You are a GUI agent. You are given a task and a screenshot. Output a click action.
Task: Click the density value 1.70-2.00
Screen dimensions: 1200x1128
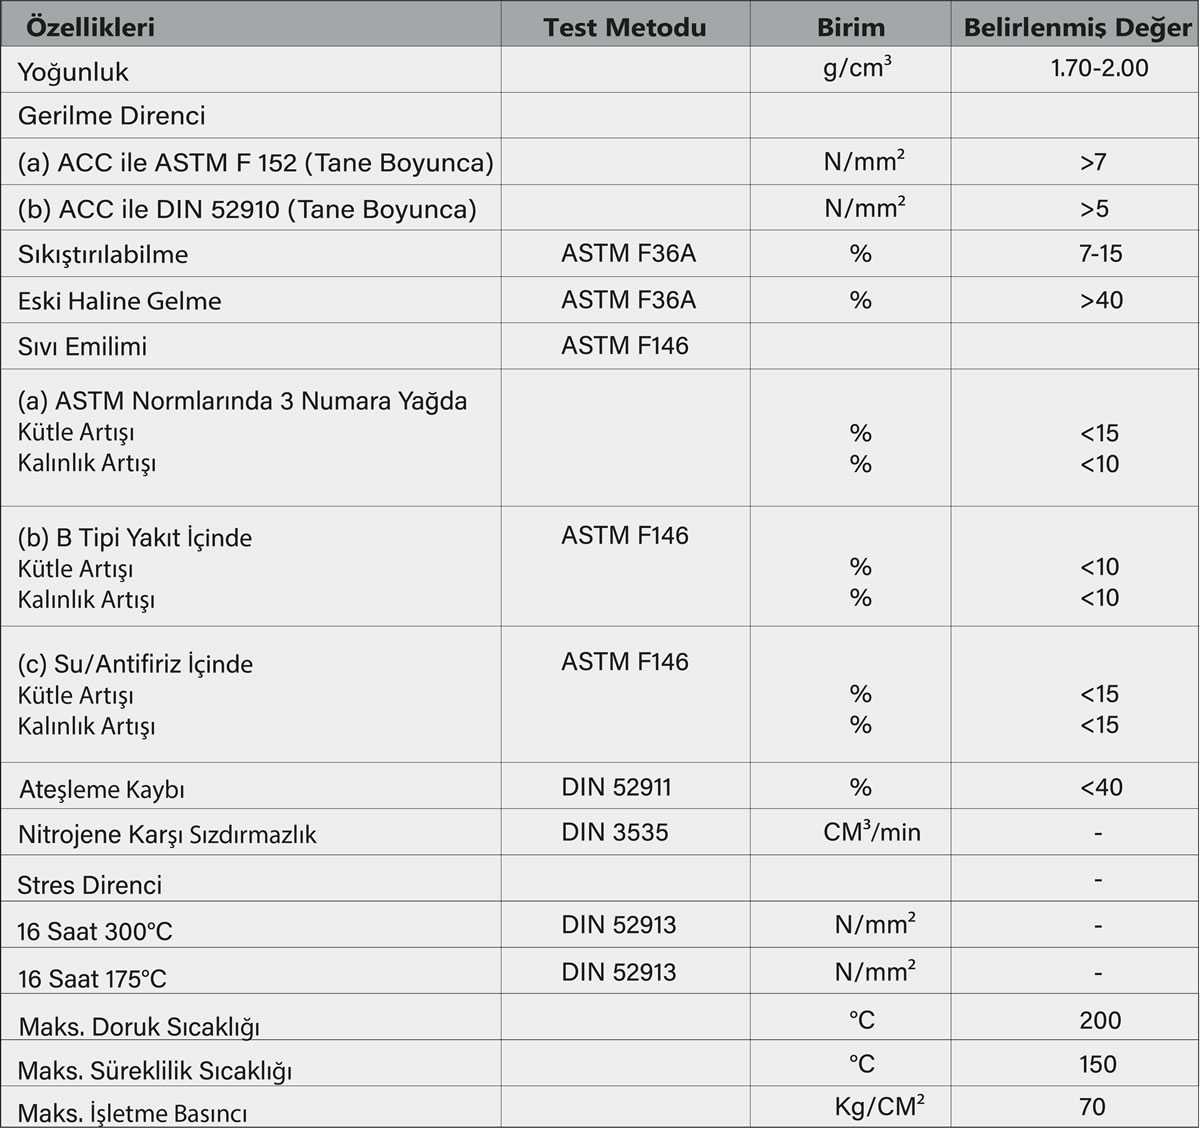tap(1099, 68)
